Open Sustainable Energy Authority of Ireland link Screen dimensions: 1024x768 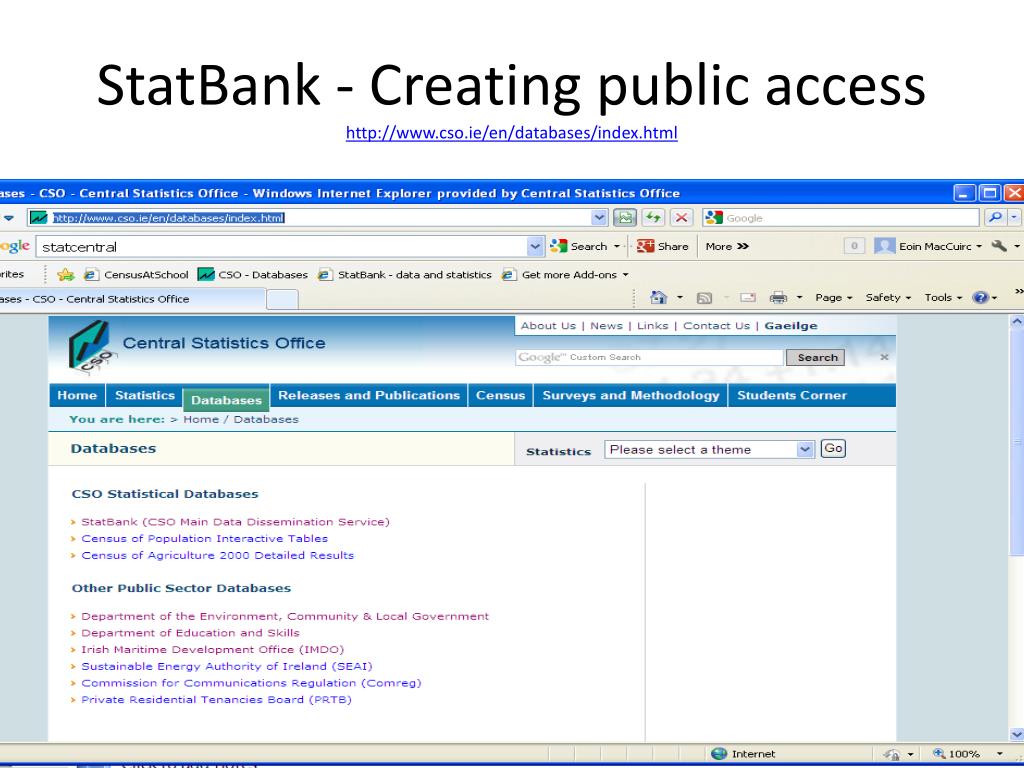227,666
